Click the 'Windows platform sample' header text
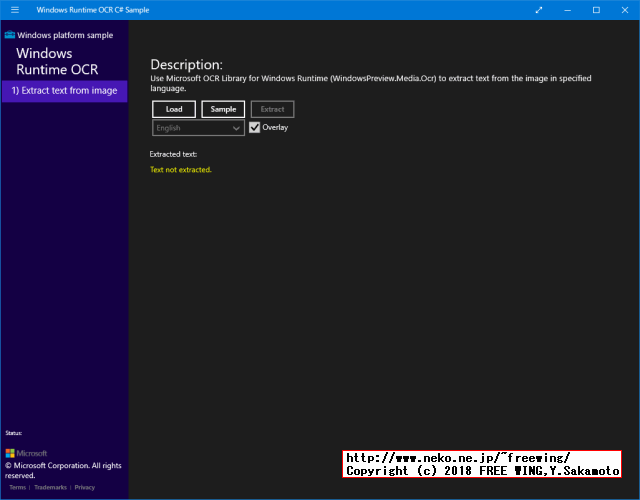 [x=65, y=35]
